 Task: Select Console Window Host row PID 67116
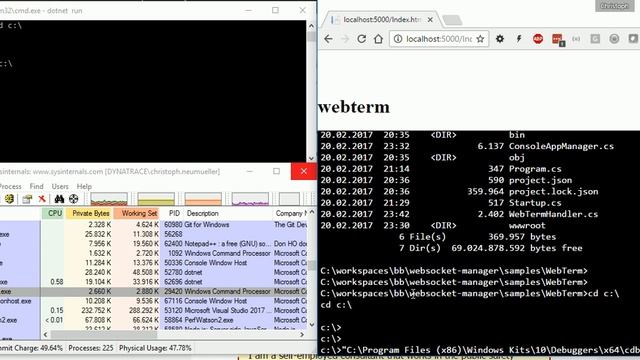(153, 301)
